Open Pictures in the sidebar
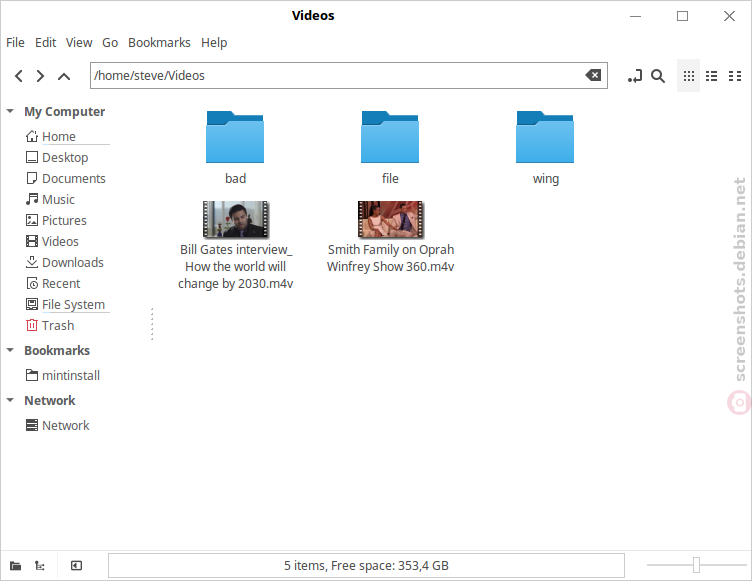This screenshot has height=581, width=752. (x=57, y=221)
